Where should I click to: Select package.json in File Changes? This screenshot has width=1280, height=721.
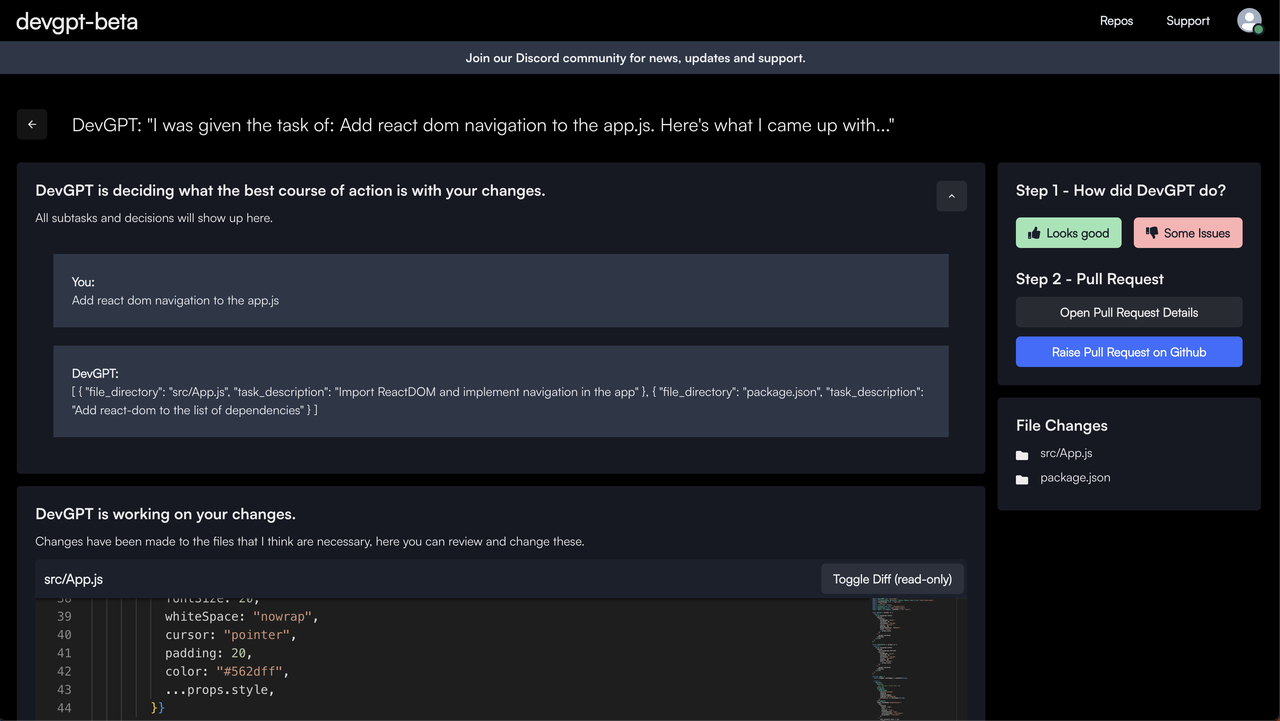[1075, 477]
